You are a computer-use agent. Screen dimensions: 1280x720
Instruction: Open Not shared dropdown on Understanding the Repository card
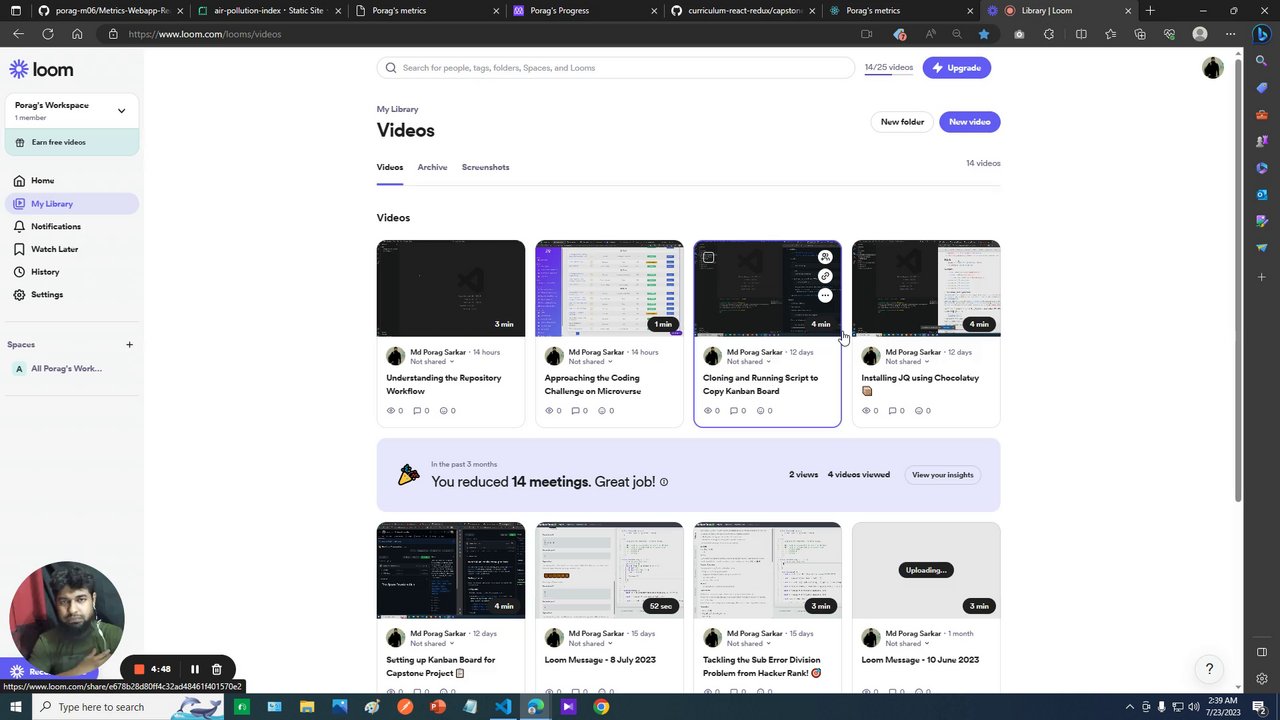[432, 362]
